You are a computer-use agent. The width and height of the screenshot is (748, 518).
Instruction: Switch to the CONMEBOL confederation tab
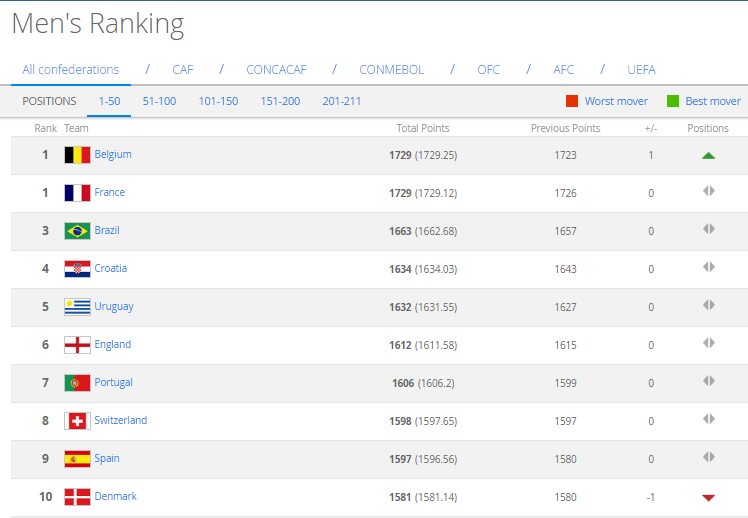tap(392, 70)
